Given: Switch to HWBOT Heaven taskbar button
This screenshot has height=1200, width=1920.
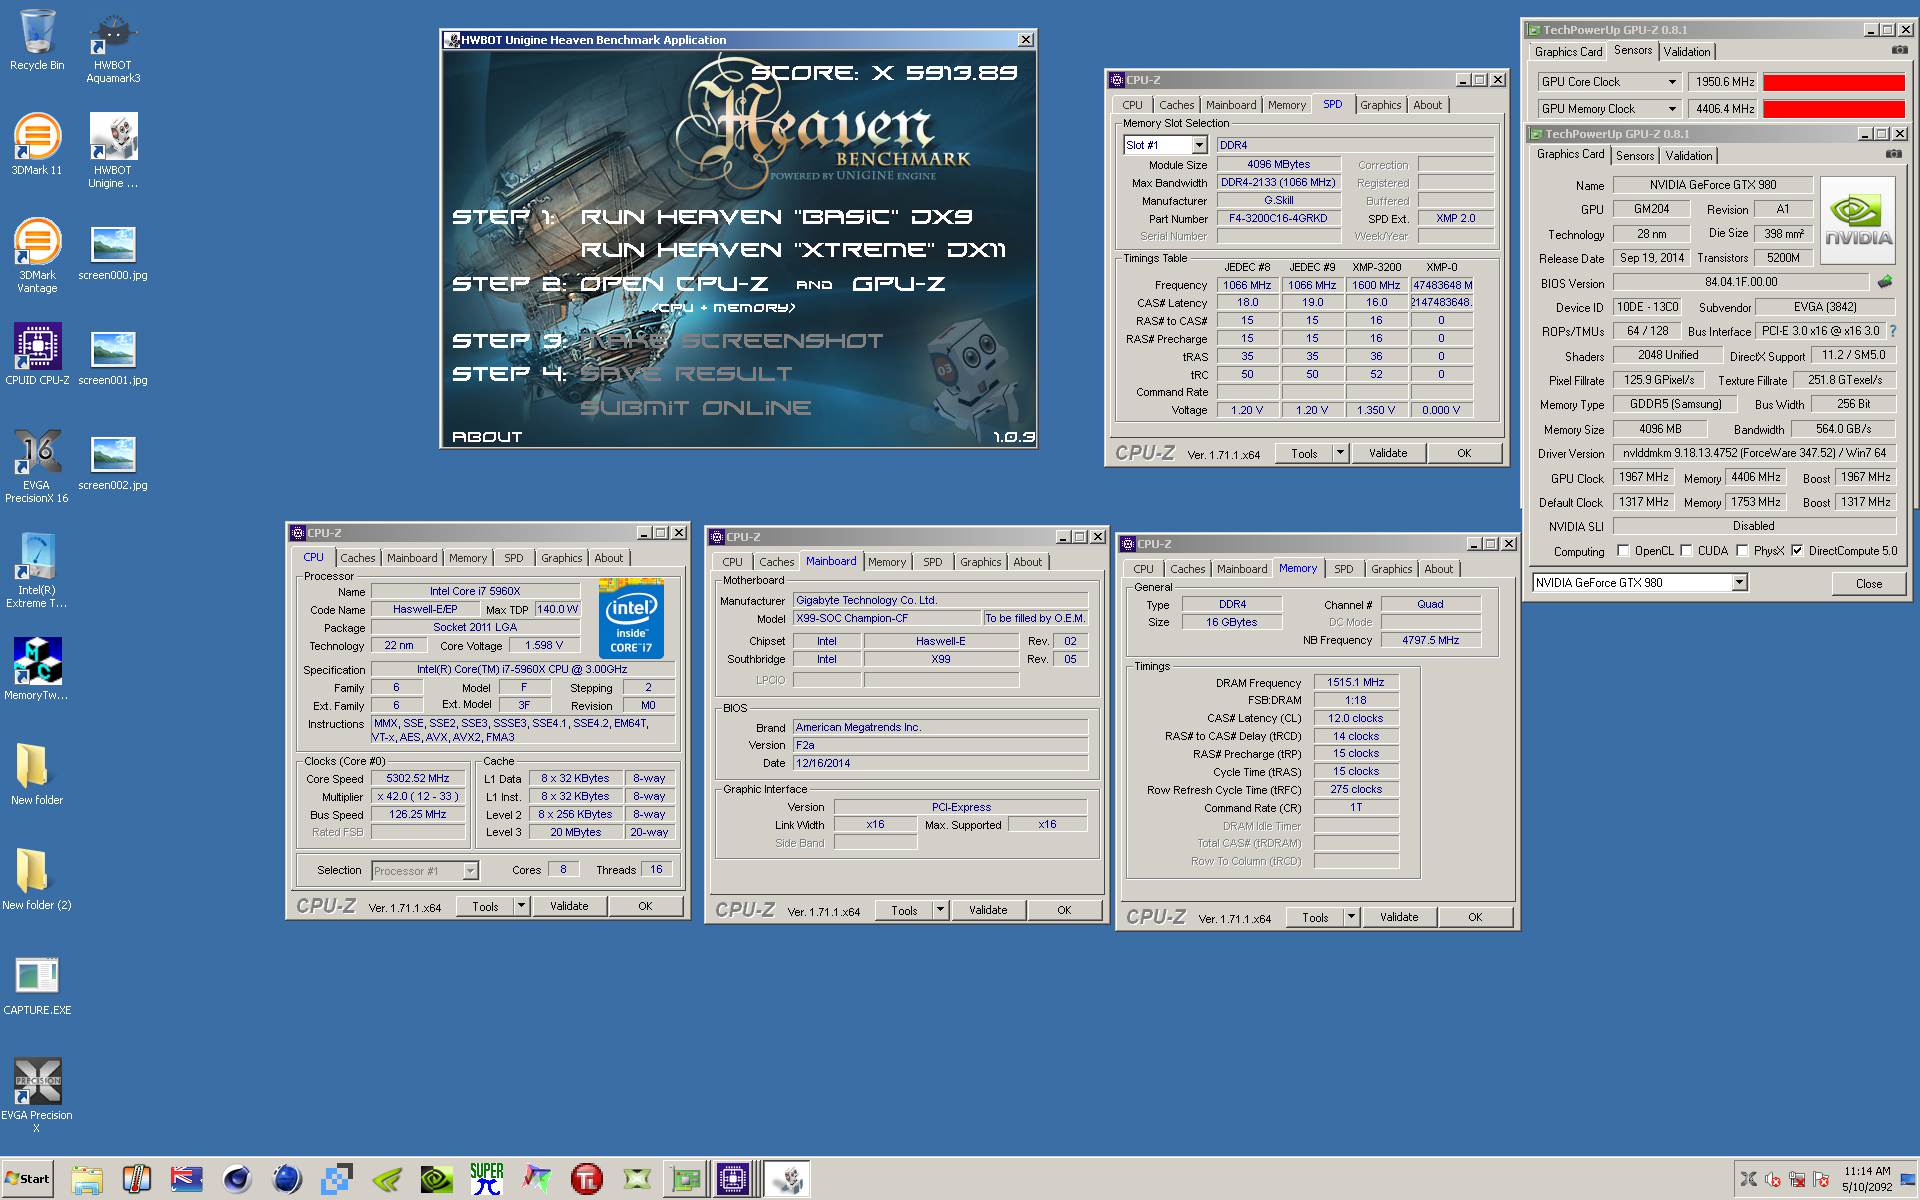Looking at the screenshot, I should 787,1179.
